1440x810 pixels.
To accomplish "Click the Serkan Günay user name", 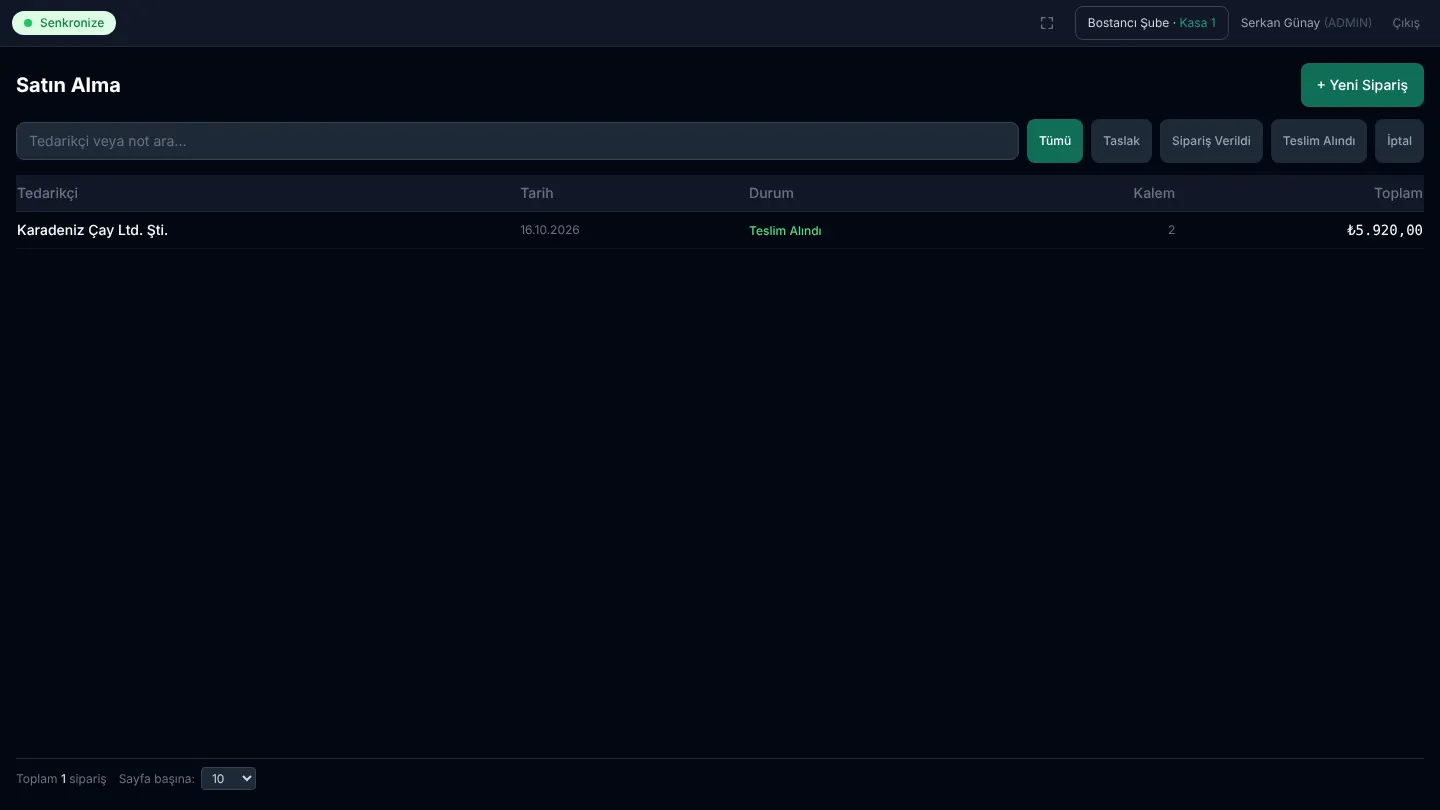I will [1280, 23].
